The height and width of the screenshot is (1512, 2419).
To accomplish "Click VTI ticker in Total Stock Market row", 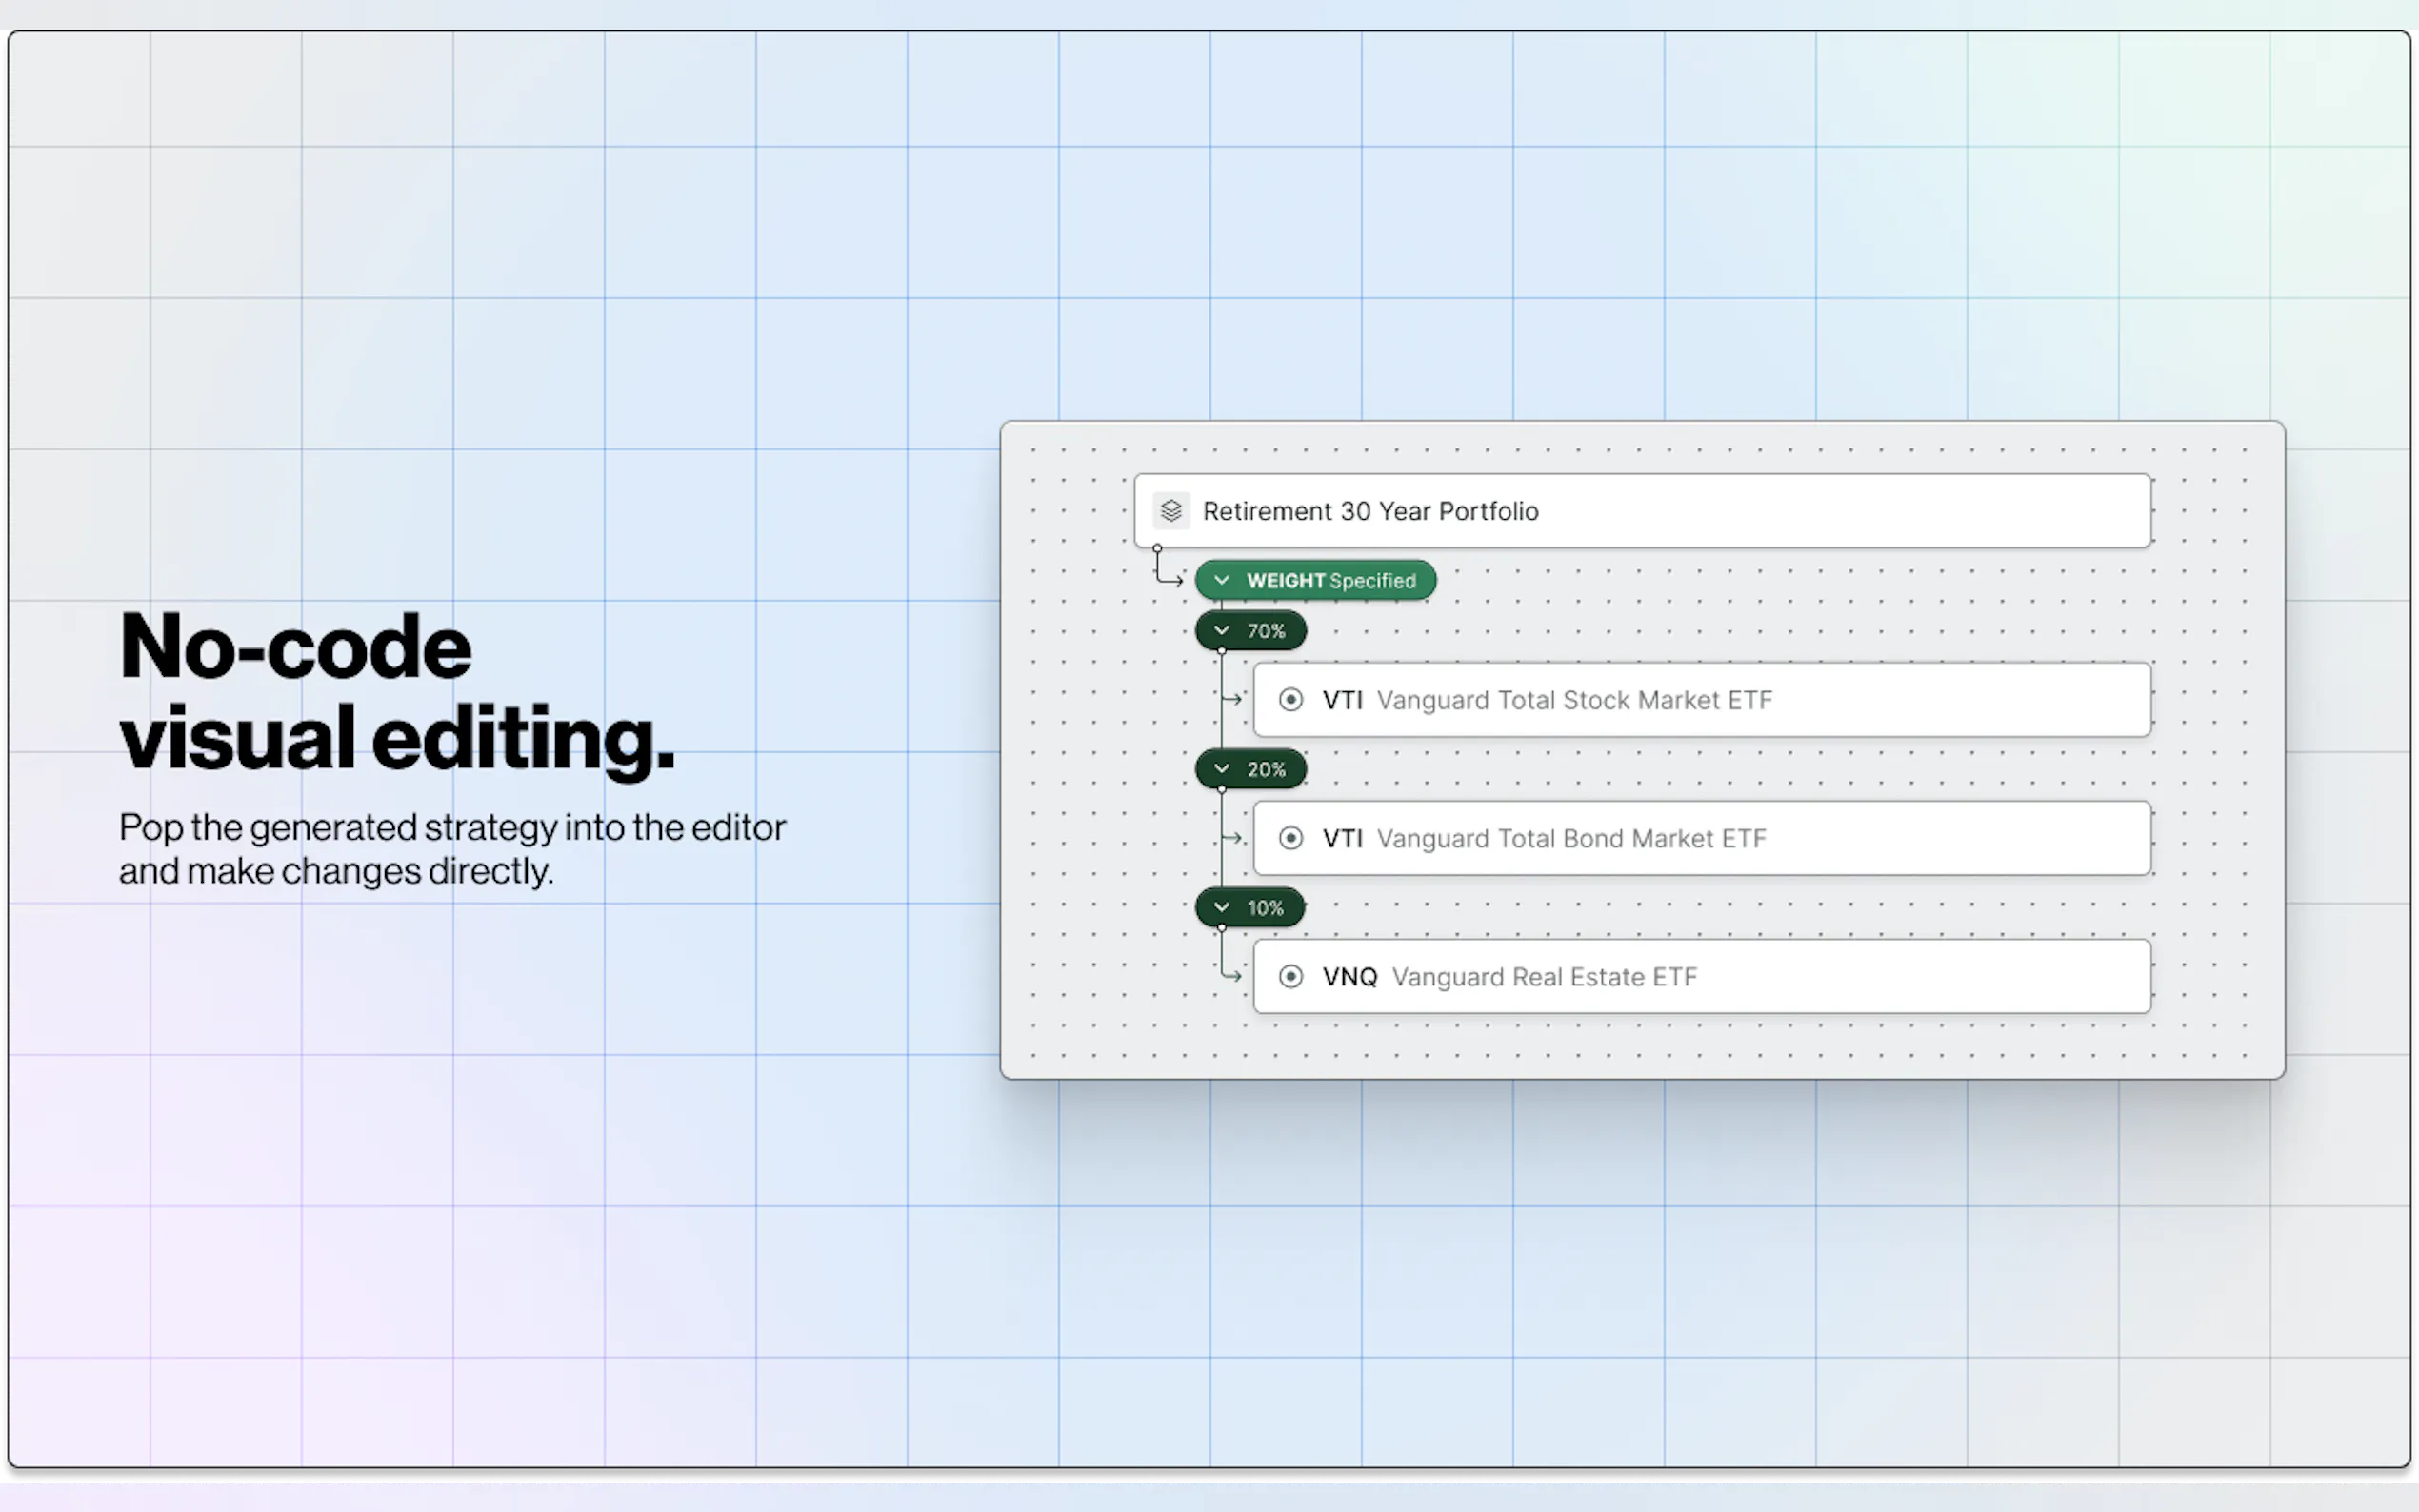I will (x=1342, y=700).
